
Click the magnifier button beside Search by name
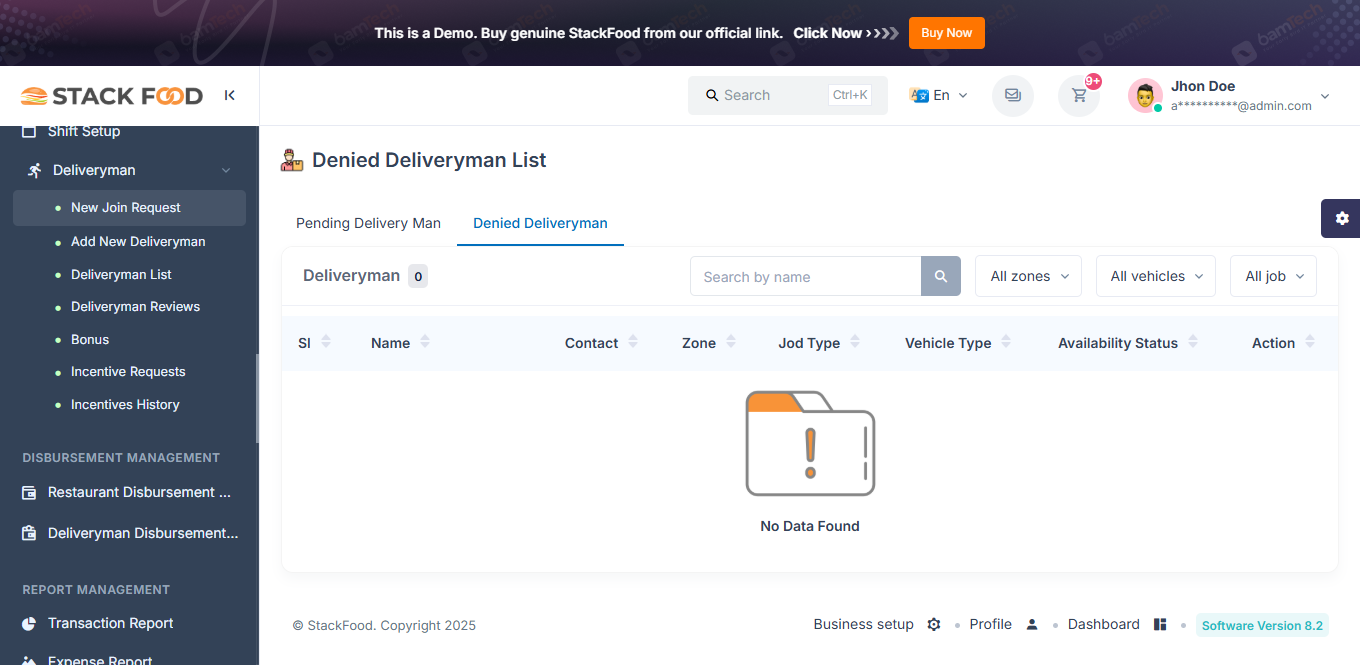[941, 276]
